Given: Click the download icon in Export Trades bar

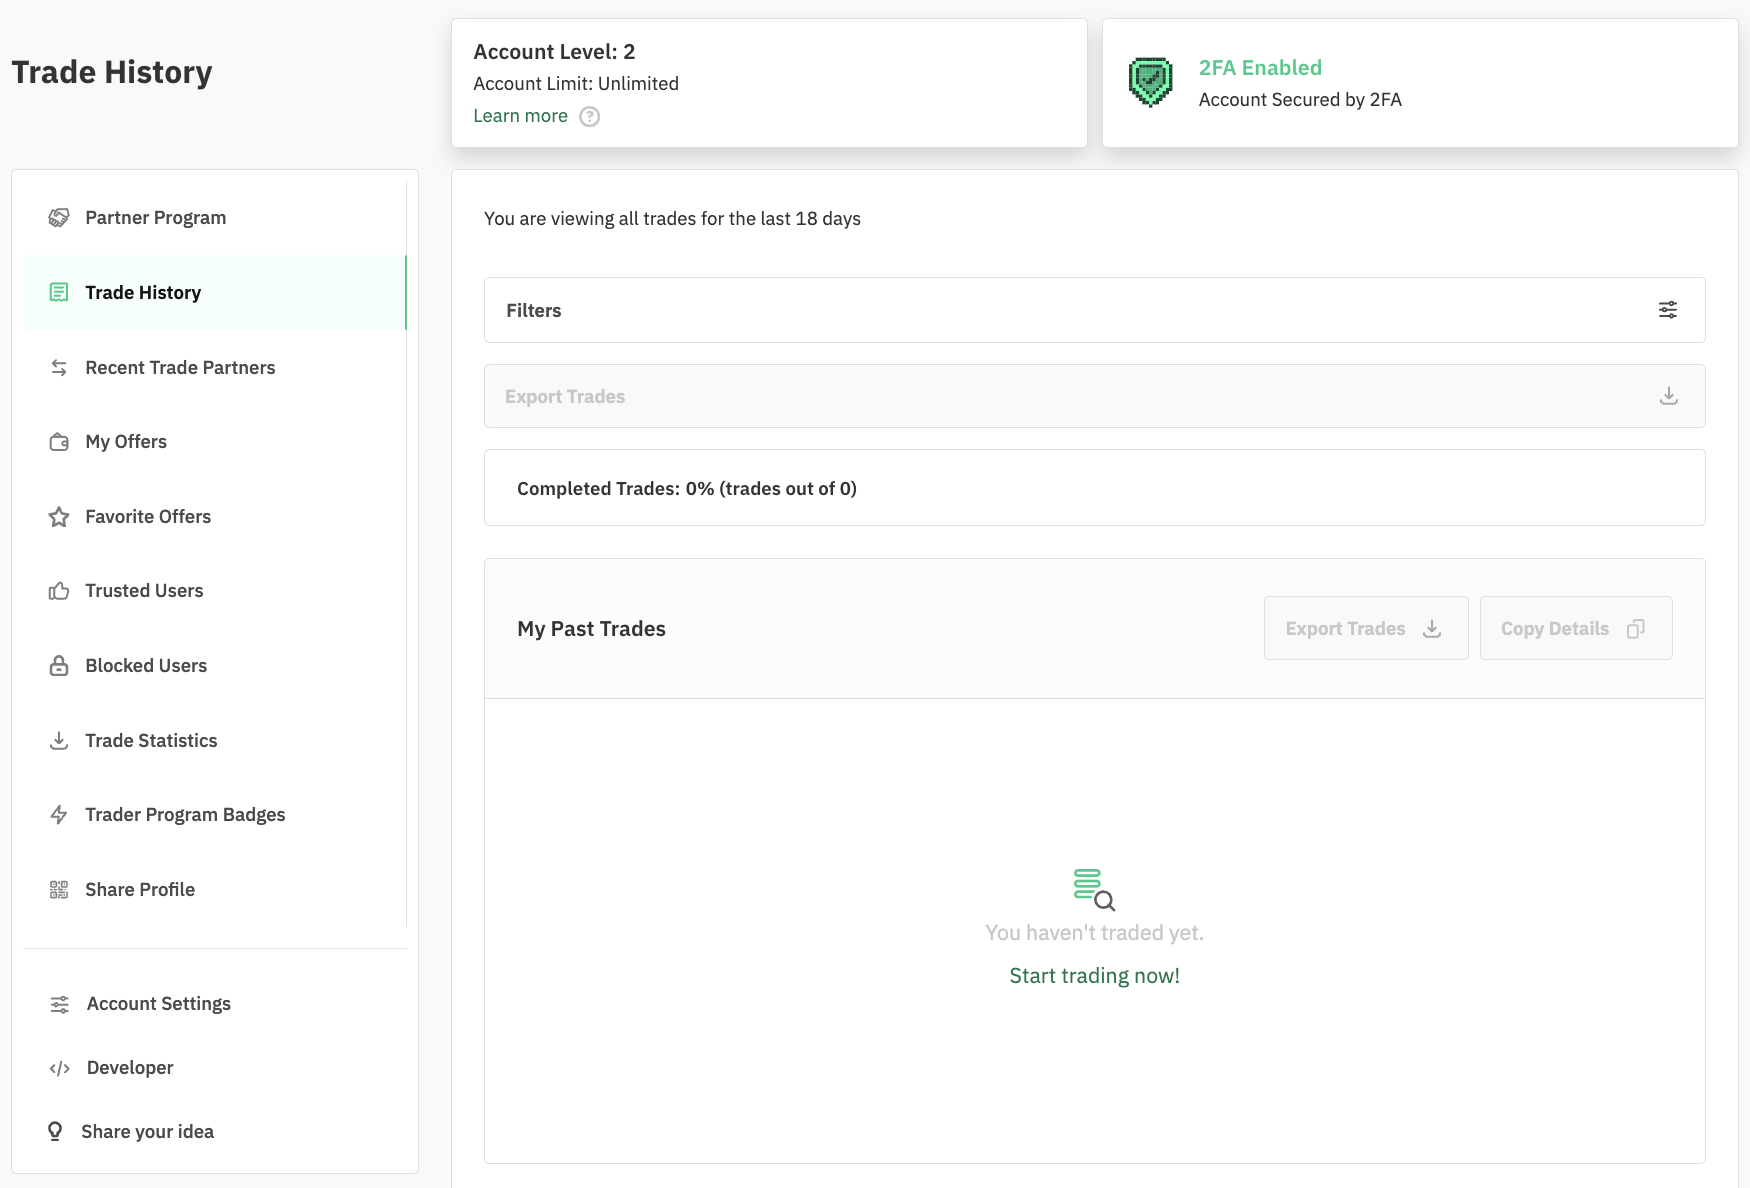Looking at the screenshot, I should coord(1668,396).
